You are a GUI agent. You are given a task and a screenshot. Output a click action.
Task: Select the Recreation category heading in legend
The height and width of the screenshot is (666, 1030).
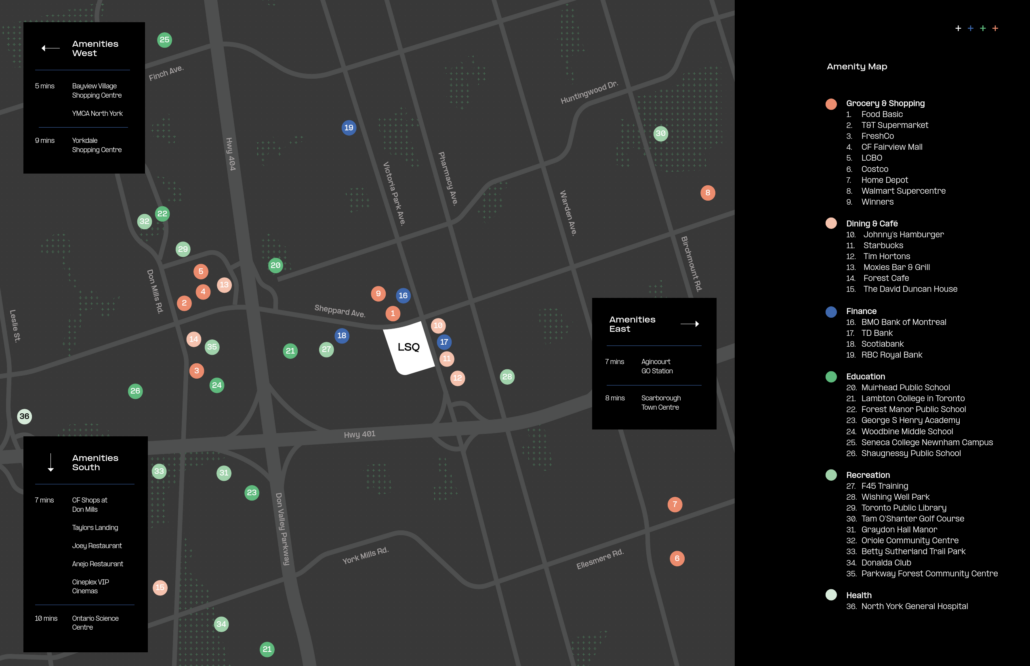click(867, 475)
